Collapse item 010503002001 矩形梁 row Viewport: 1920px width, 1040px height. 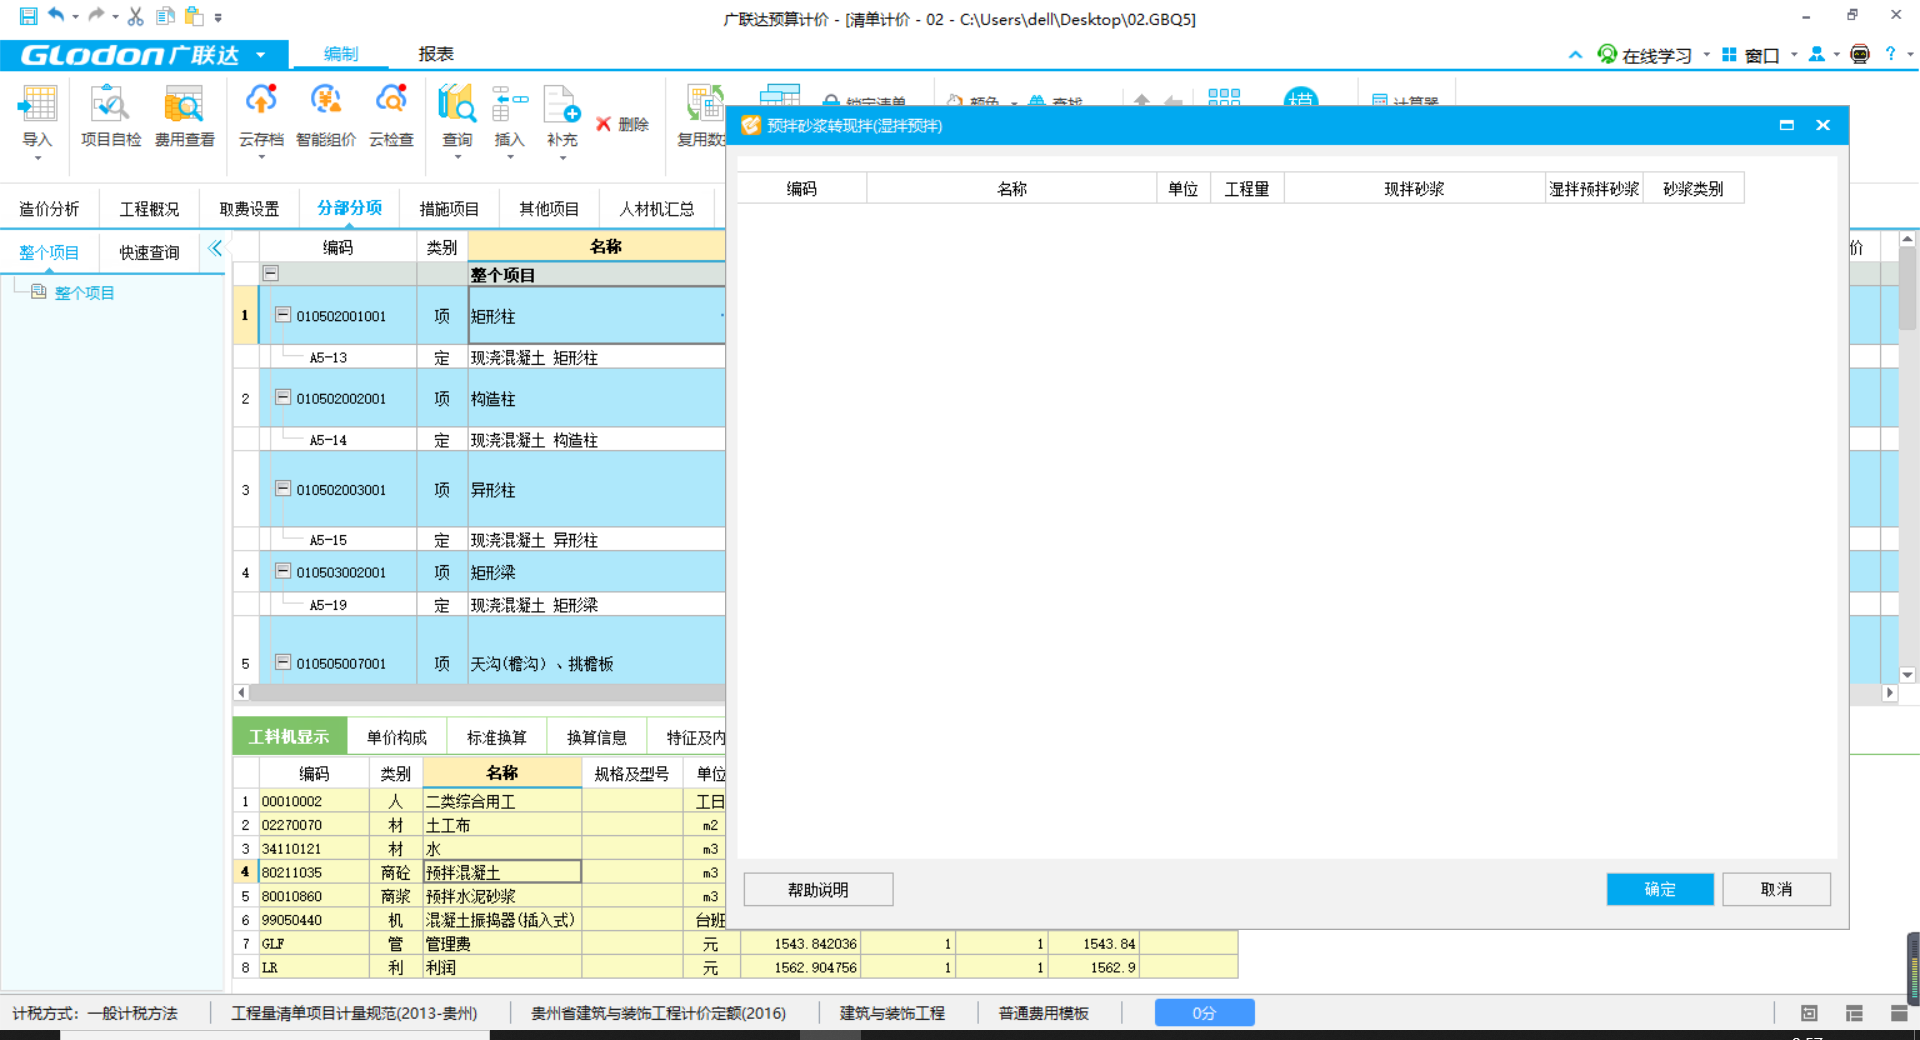(283, 571)
